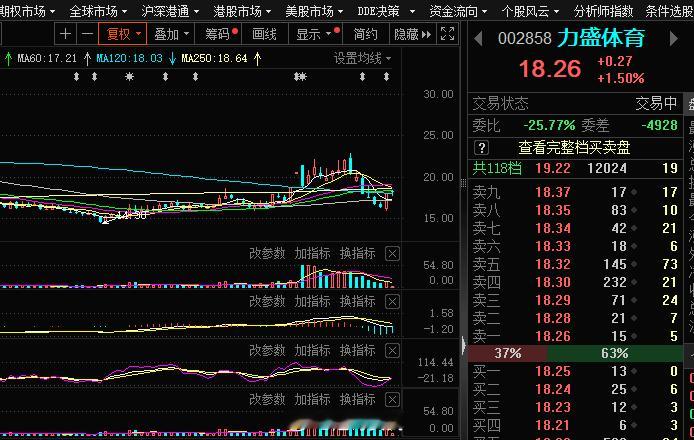Select 买二 price 18.24
The width and height of the screenshot is (694, 440).
tap(553, 389)
